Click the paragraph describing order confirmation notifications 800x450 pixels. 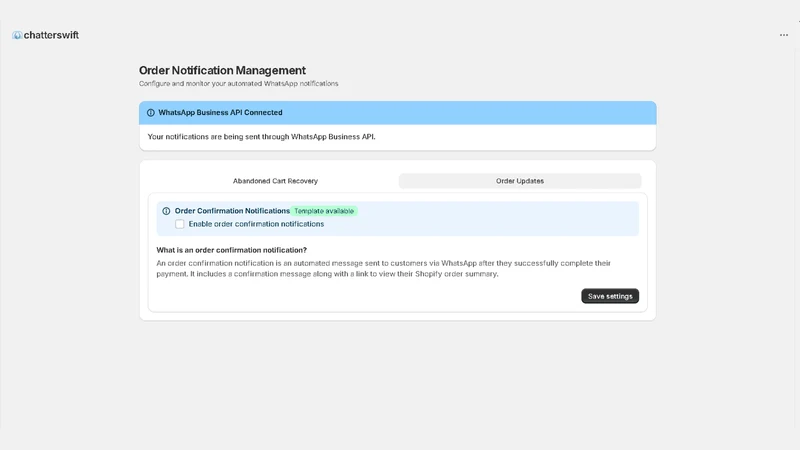tap(383, 268)
